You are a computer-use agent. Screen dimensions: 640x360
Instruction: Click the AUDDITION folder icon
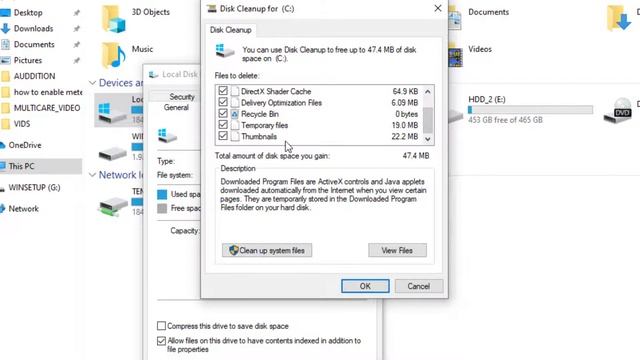tap(6, 76)
